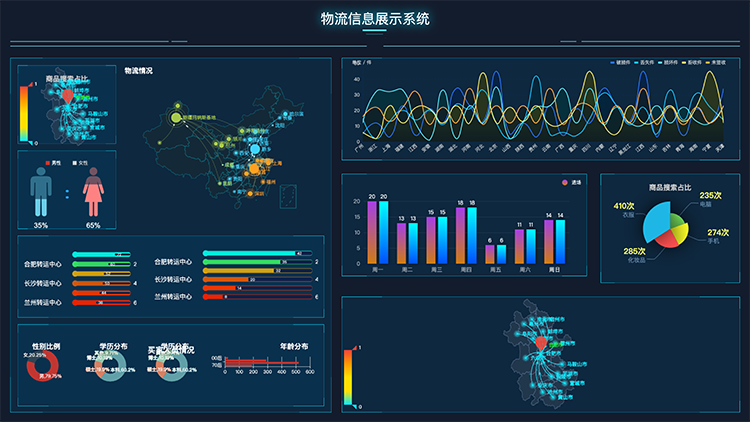Click the color gradient bar in bottom-right map panel
Screen dimensions: 750x422
coord(348,378)
